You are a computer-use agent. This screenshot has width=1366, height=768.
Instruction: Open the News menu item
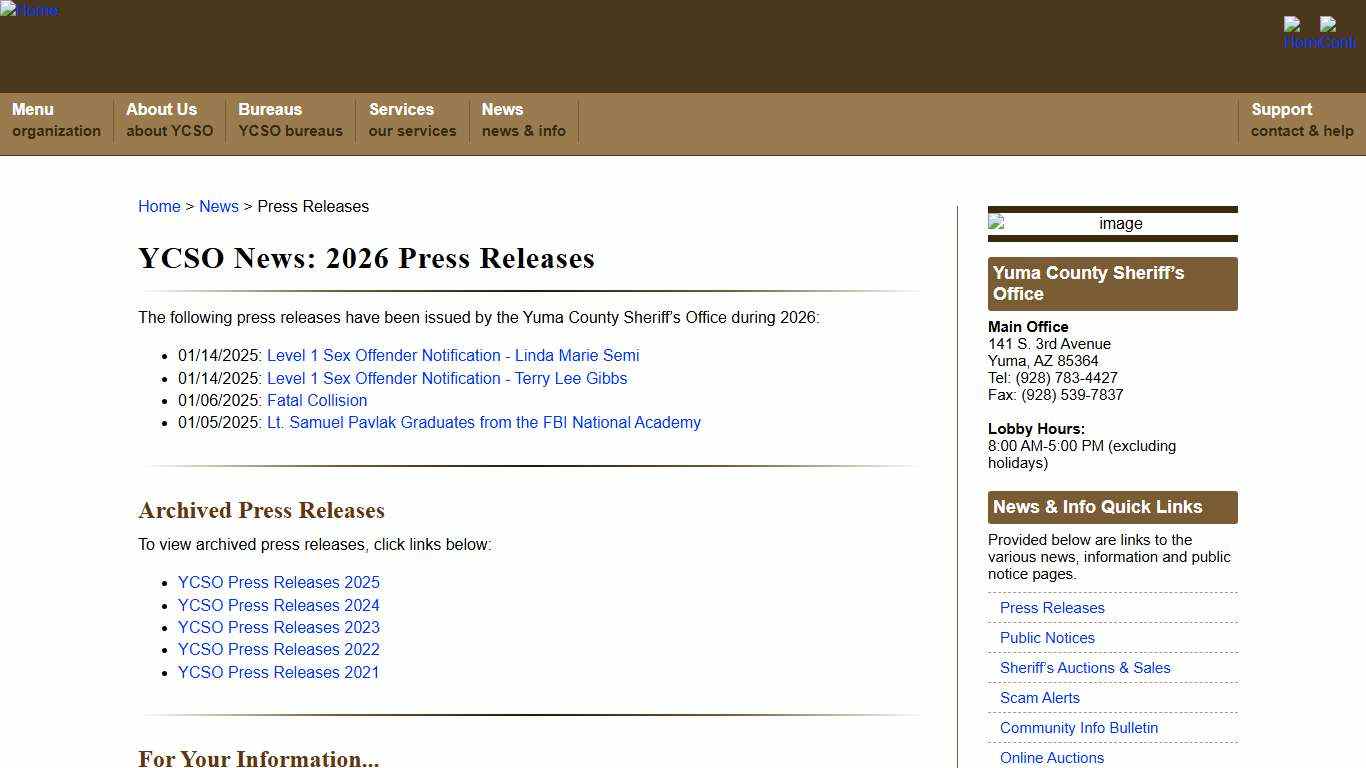click(523, 120)
